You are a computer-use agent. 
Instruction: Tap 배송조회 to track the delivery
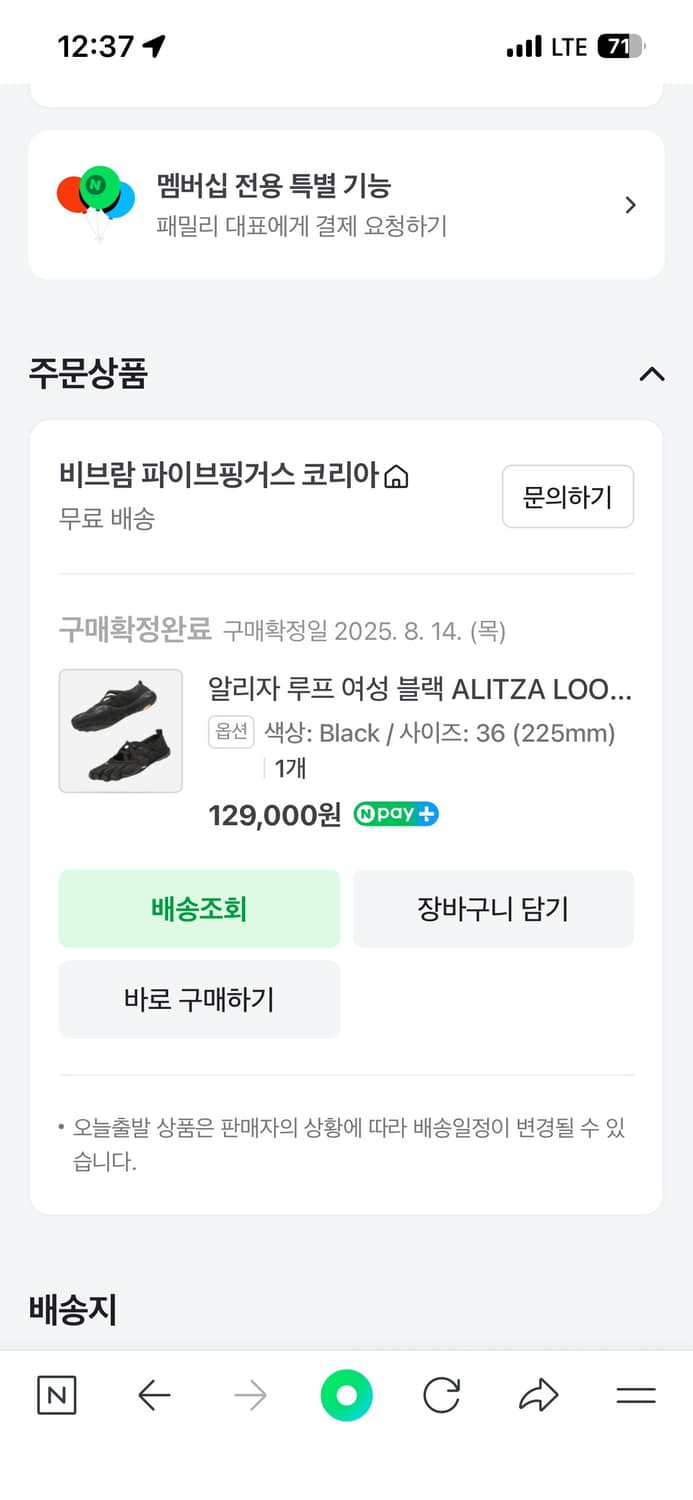(199, 908)
